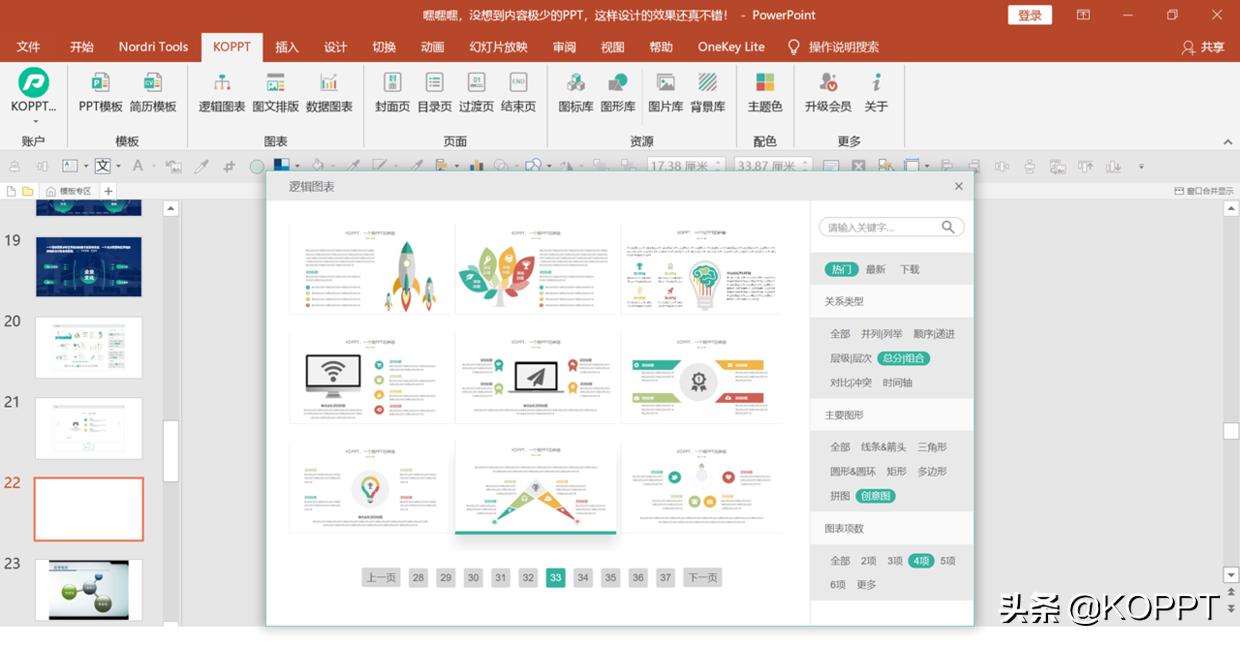Image resolution: width=1240 pixels, height=645 pixels.
Task: Open the 逻辑图表 (Logic Diagrams) gallery
Action: 222,95
